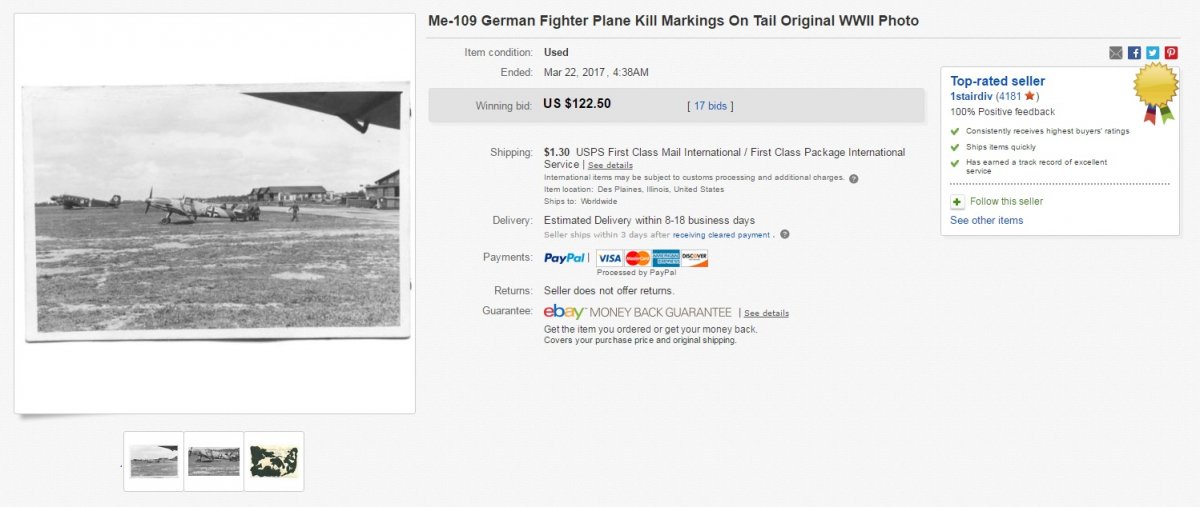Select second close-up plane thumbnail
The height and width of the screenshot is (507, 1200).
coord(214,461)
